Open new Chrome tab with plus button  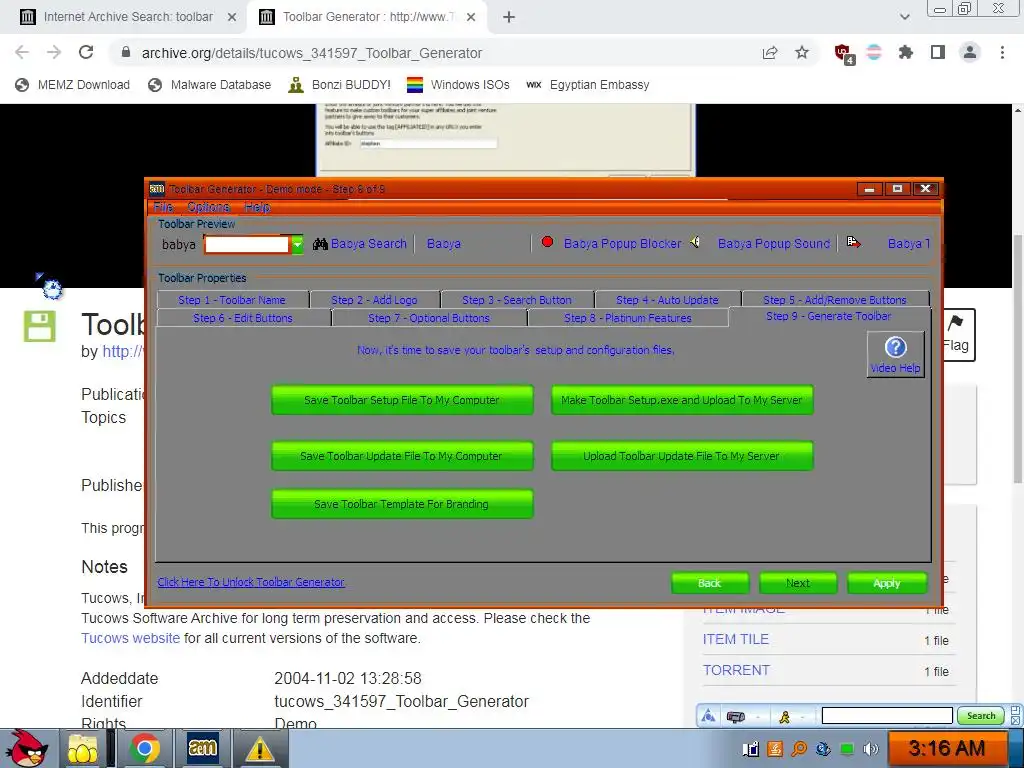(x=509, y=17)
